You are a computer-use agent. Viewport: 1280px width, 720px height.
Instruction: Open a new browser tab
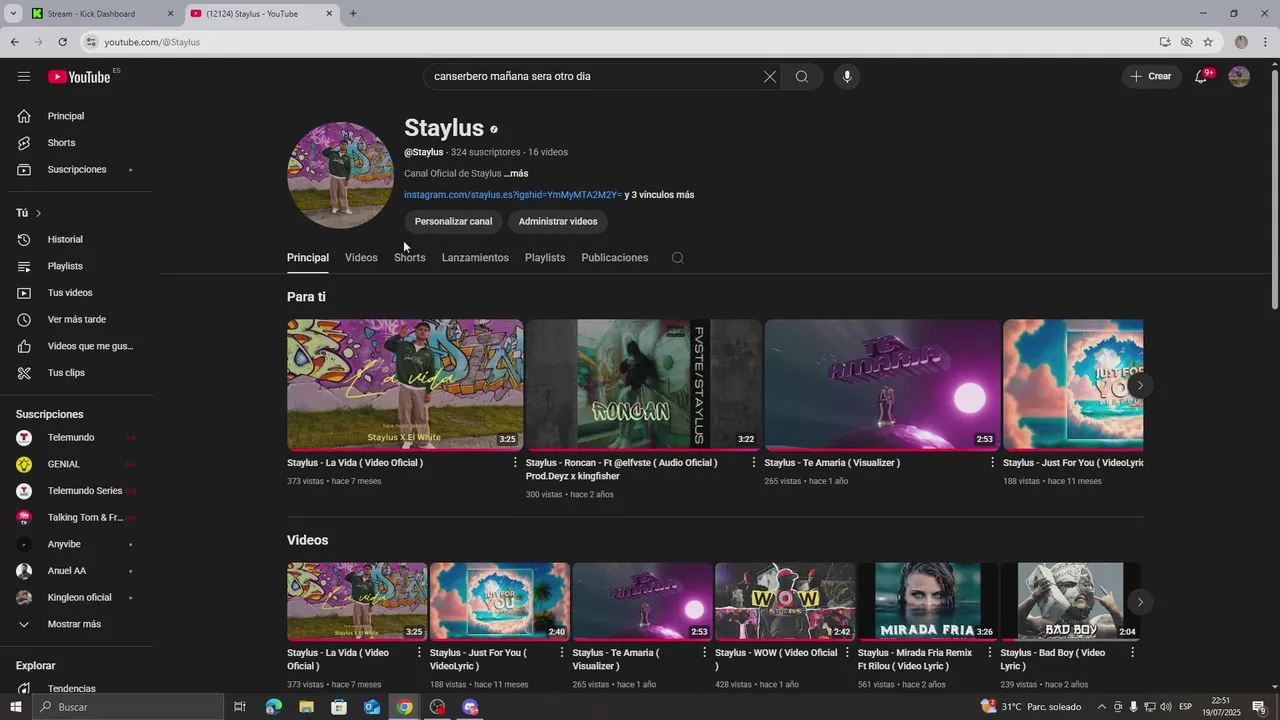coord(353,14)
